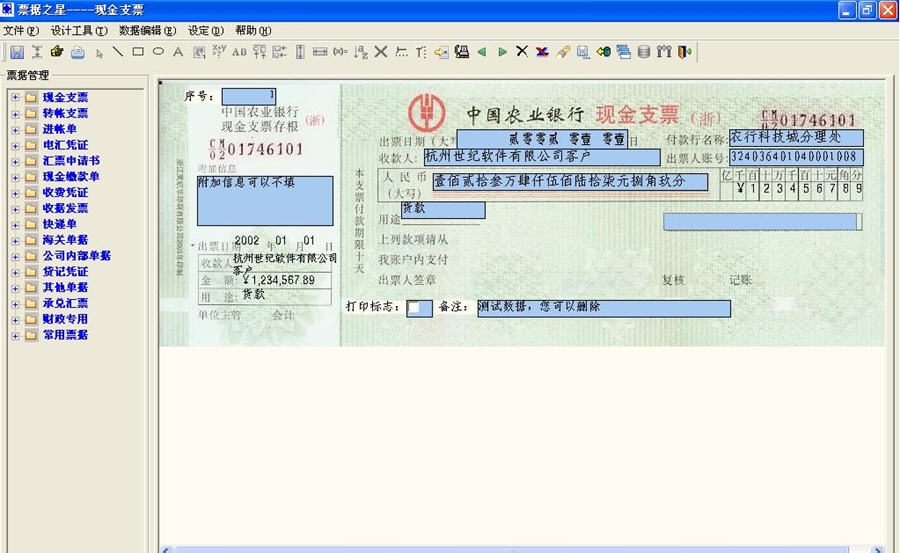Click the exit door icon
This screenshot has width=900, height=553.
pyautogui.click(x=684, y=52)
